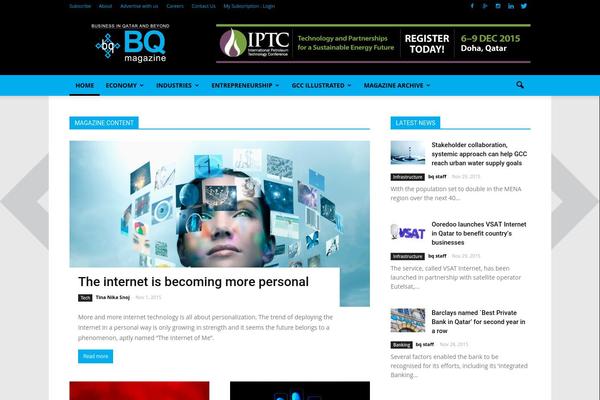The width and height of the screenshot is (600, 400).
Task: Expand the Magazine Archive dropdown
Action: click(x=397, y=86)
